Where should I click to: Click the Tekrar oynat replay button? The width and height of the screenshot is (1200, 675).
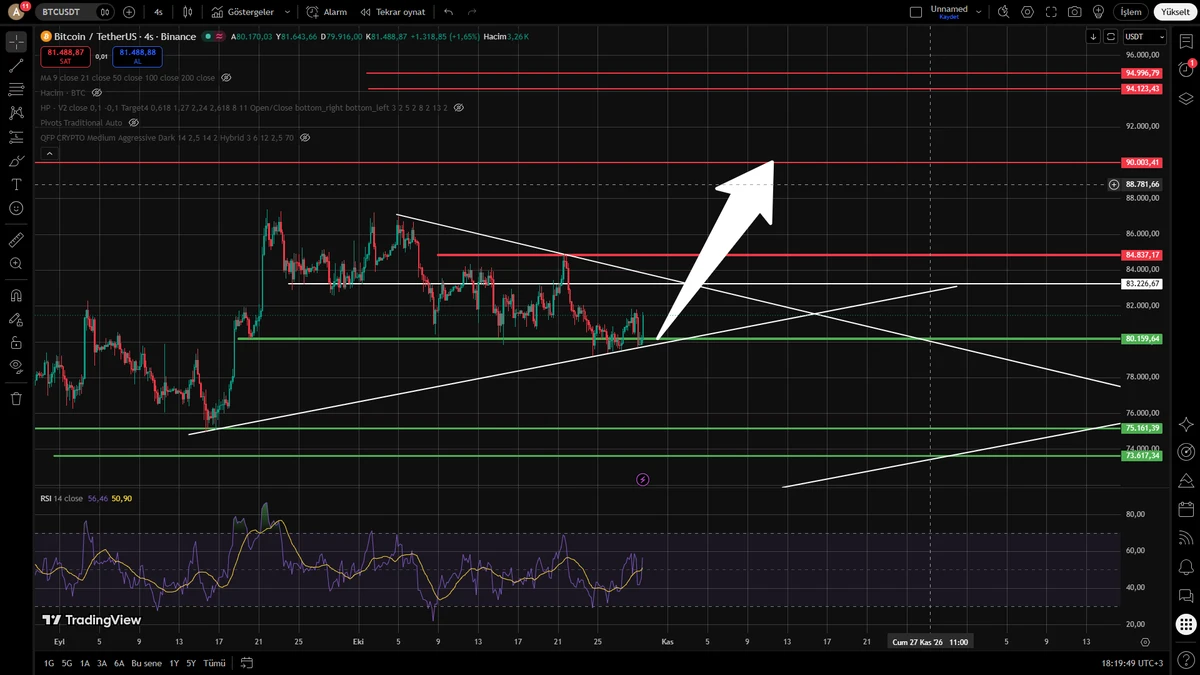[x=393, y=12]
